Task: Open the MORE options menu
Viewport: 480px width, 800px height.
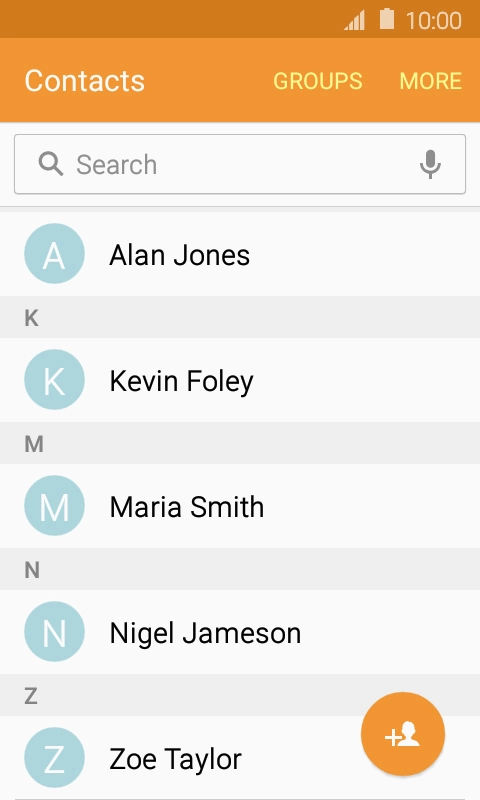Action: 431,81
